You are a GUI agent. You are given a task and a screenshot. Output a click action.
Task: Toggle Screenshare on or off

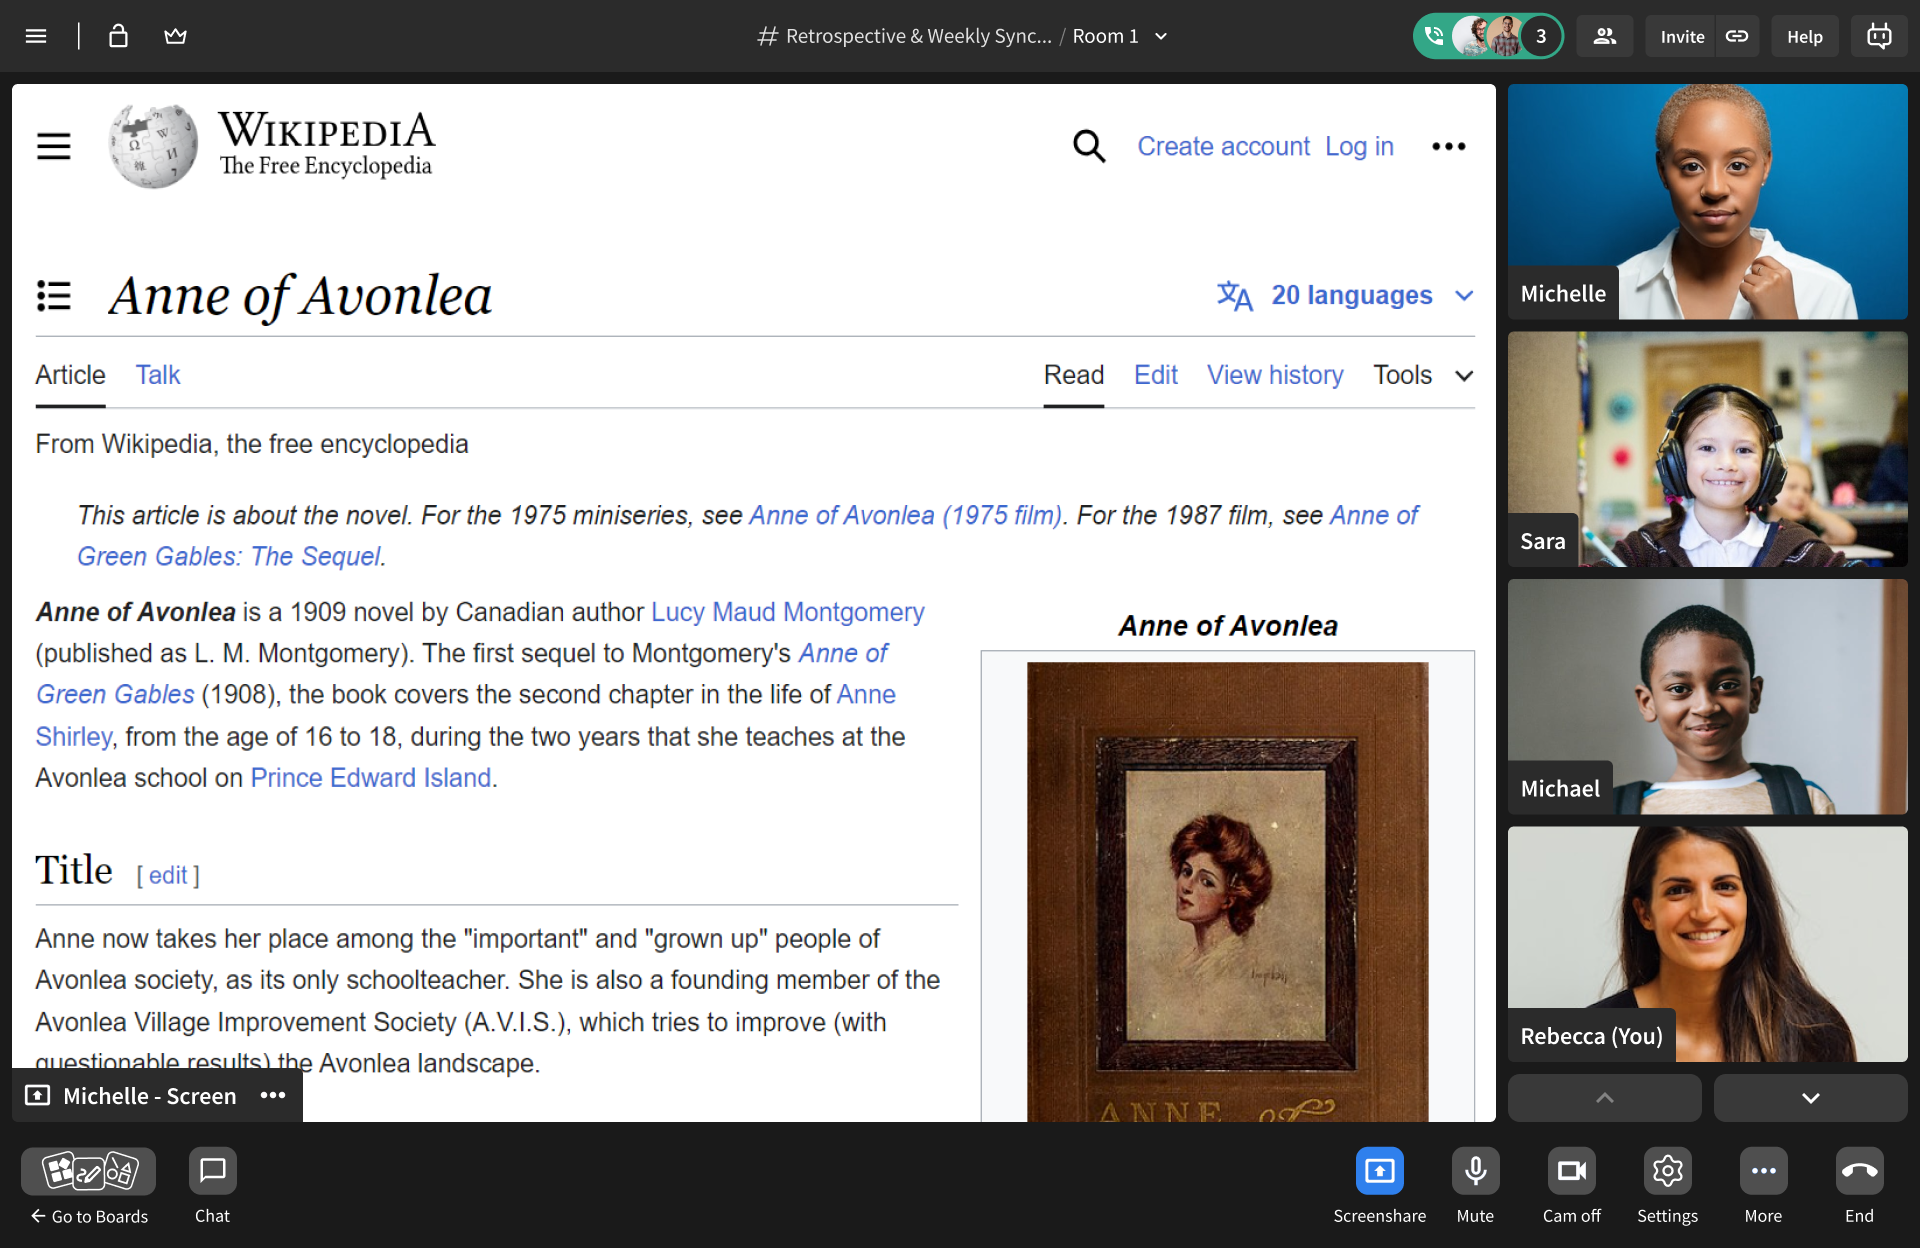tap(1379, 1171)
